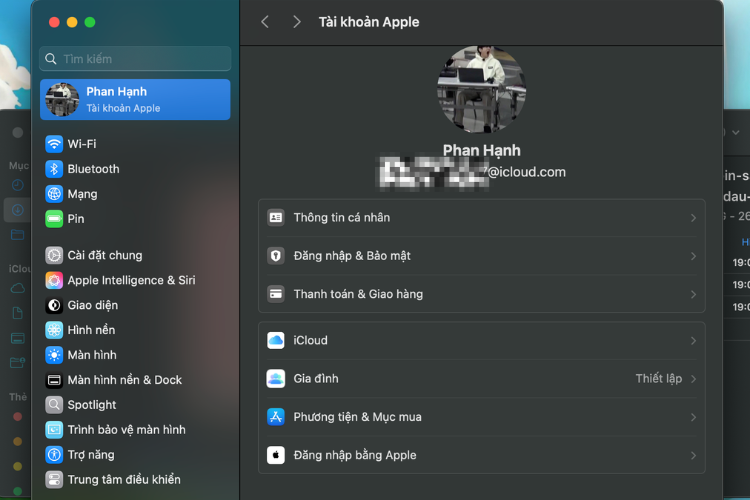Select Mạng label in sidebar
The height and width of the screenshot is (500, 750).
pyautogui.click(x=82, y=194)
